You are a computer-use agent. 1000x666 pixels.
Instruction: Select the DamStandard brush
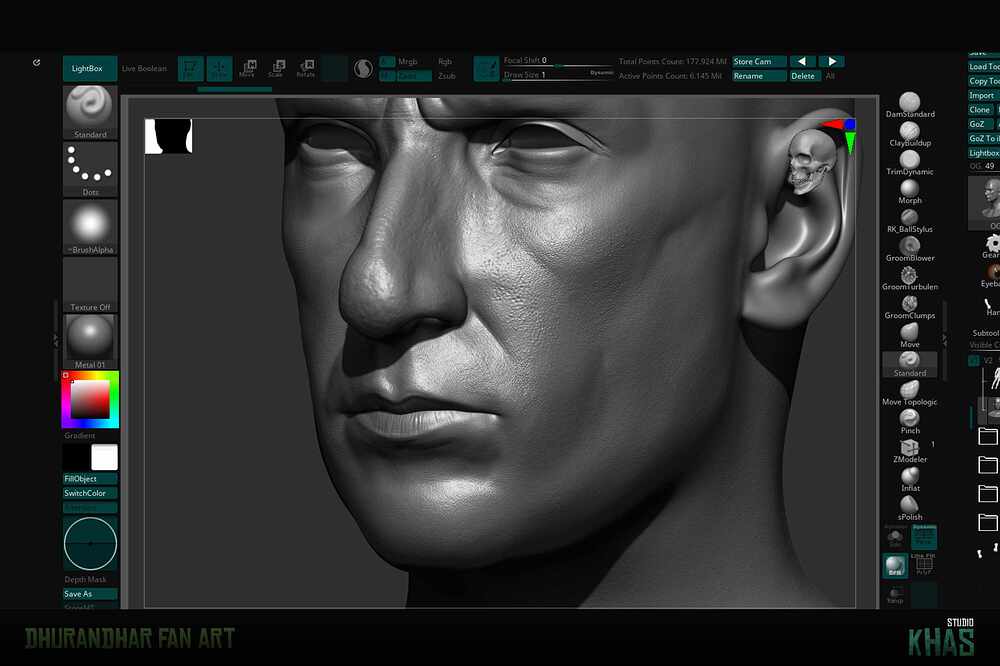(x=910, y=105)
